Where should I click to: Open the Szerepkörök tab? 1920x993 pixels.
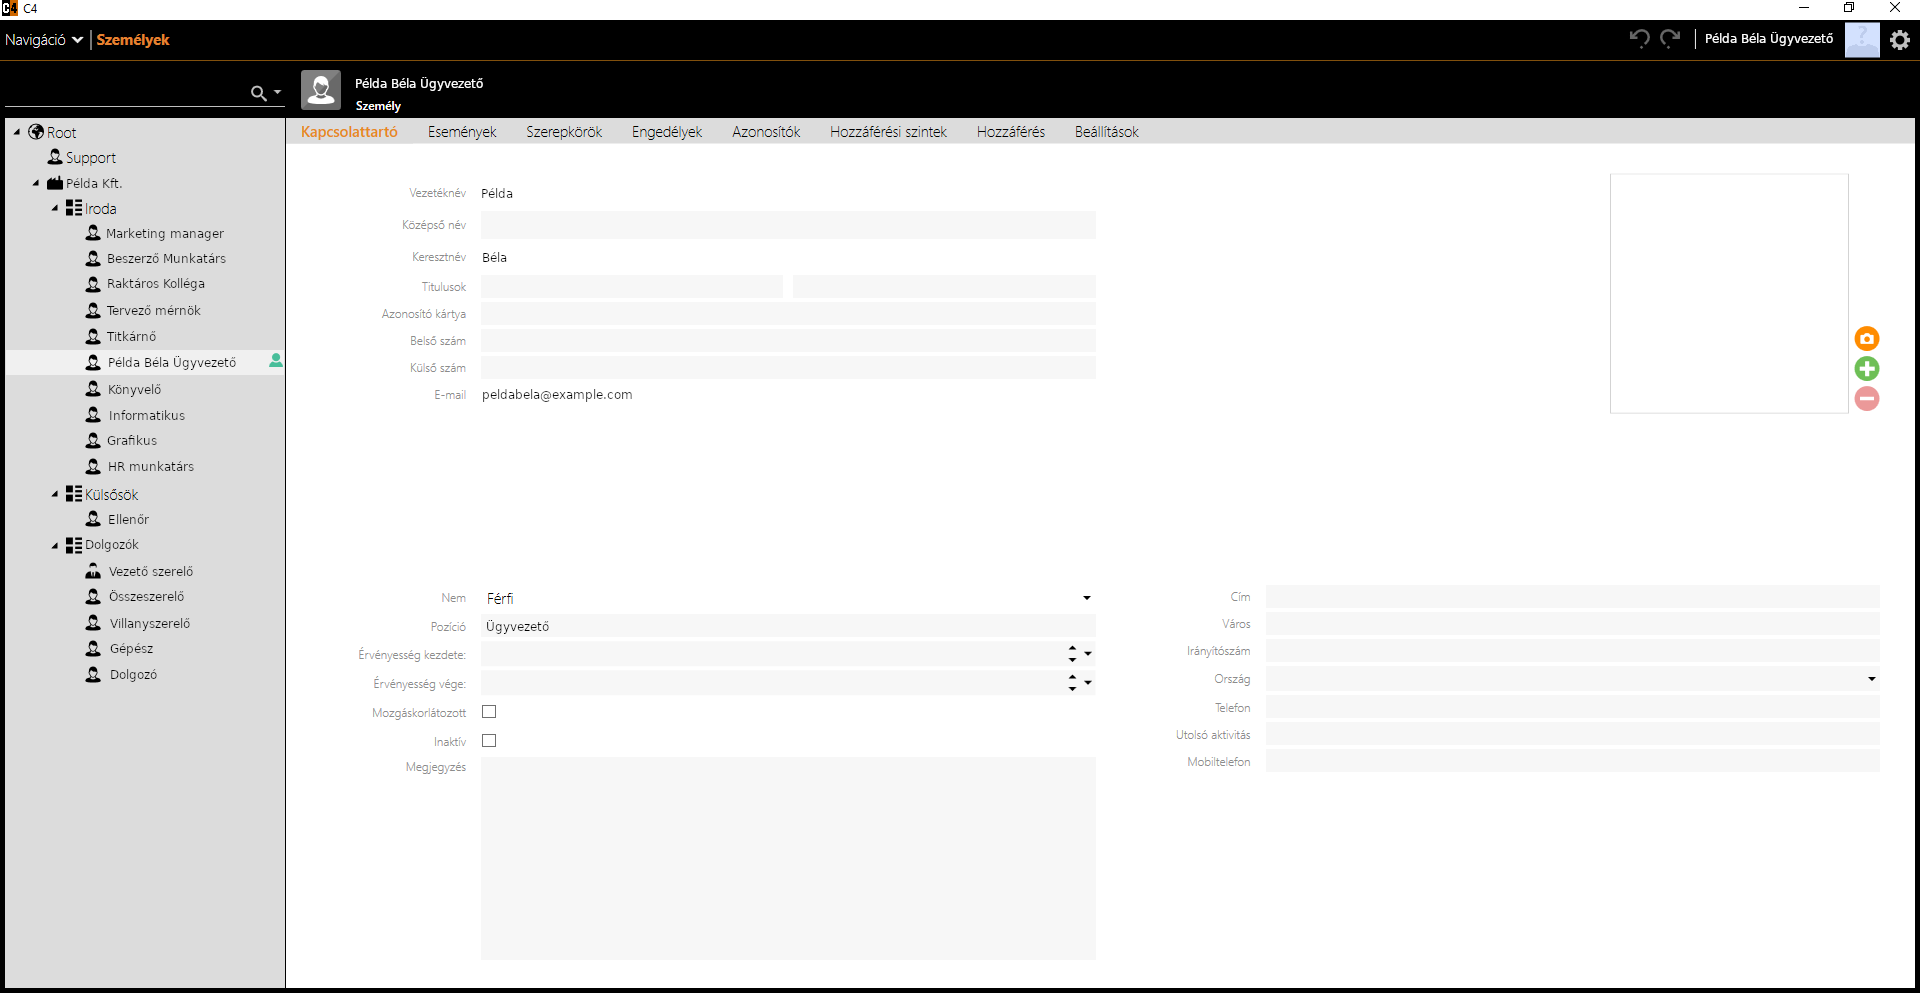(564, 132)
